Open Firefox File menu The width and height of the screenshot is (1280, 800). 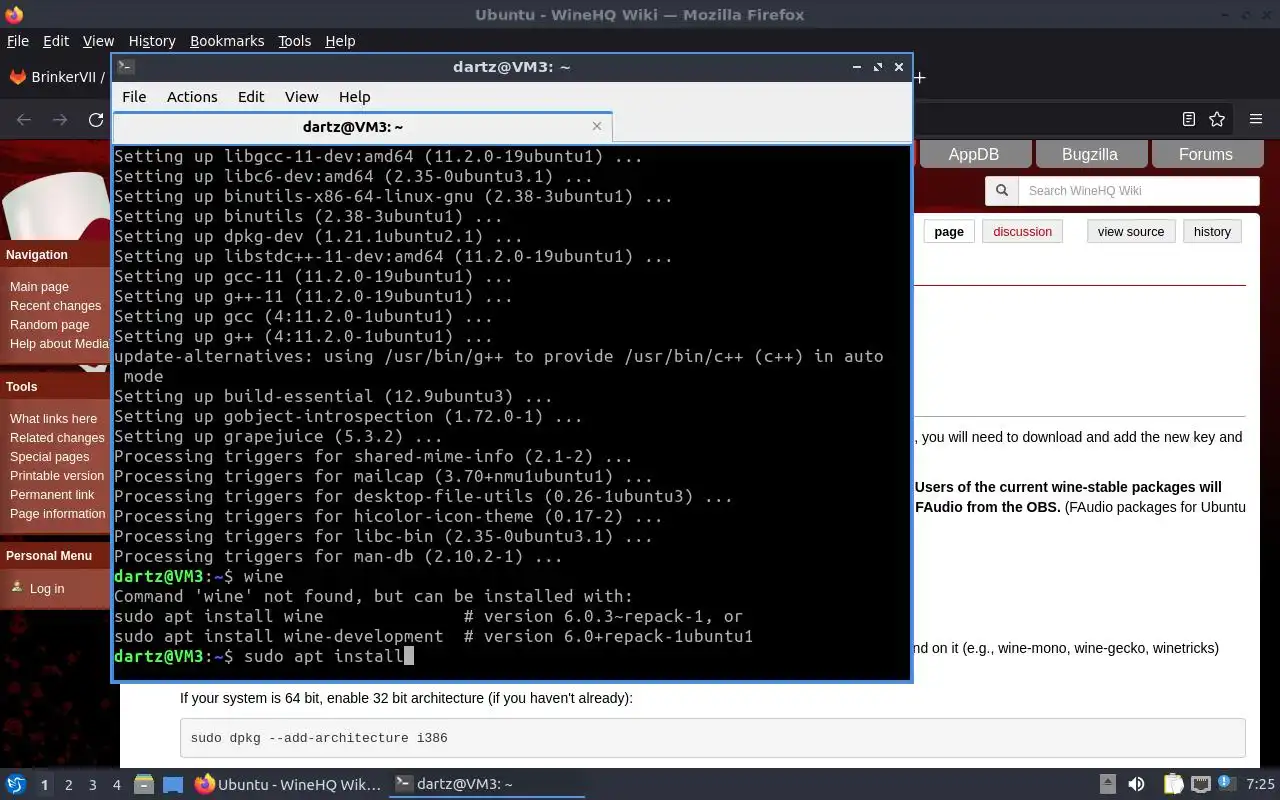click(18, 41)
